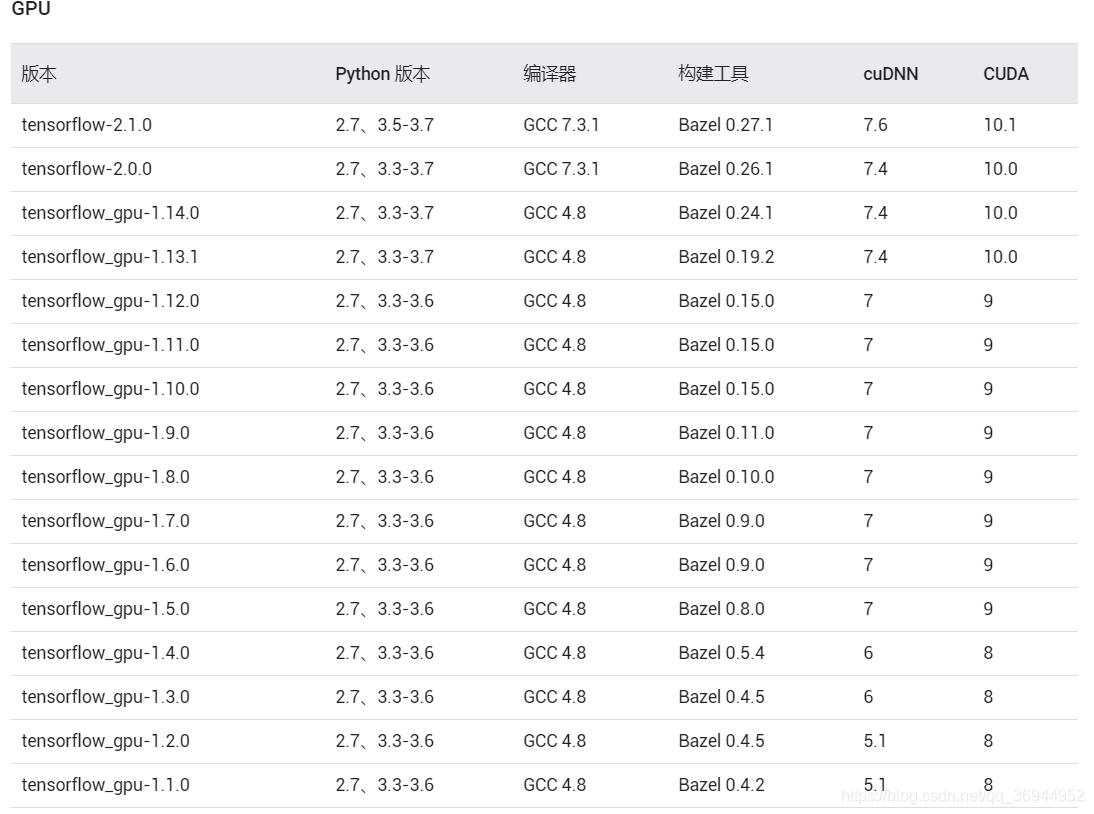Select the 编译器 column header
Screen dimensions: 1094x814
point(550,74)
